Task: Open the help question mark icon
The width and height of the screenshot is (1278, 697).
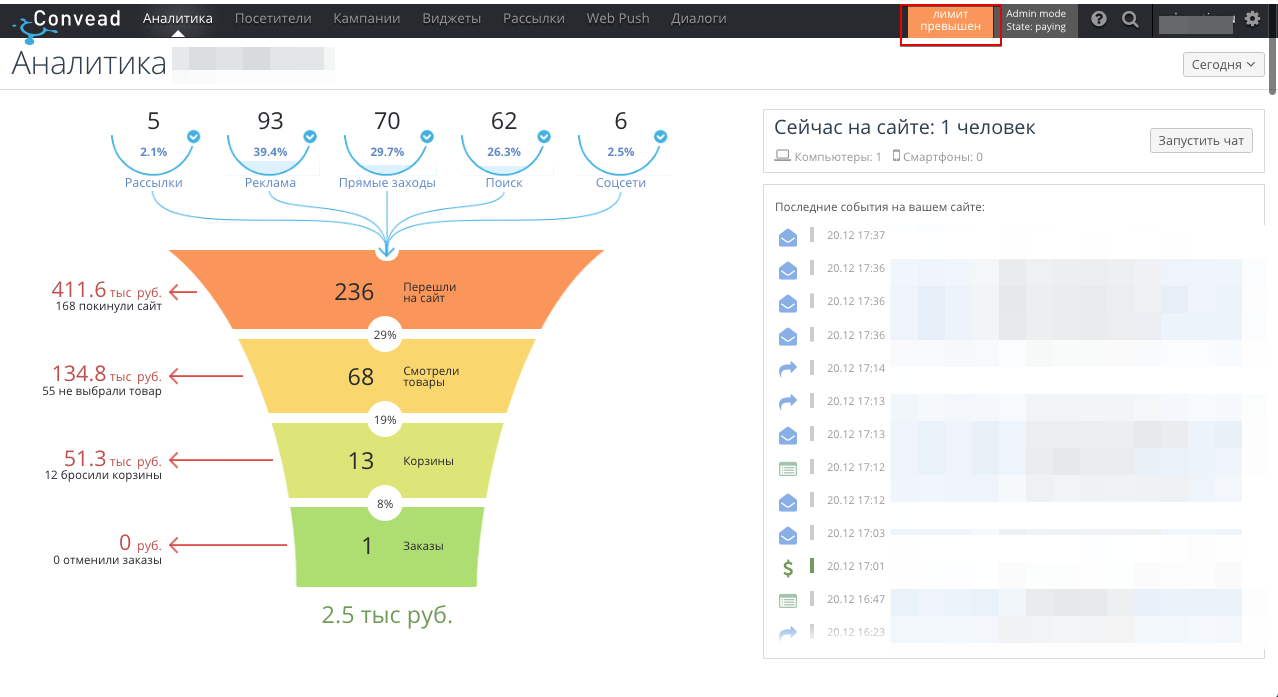Action: tap(1099, 19)
